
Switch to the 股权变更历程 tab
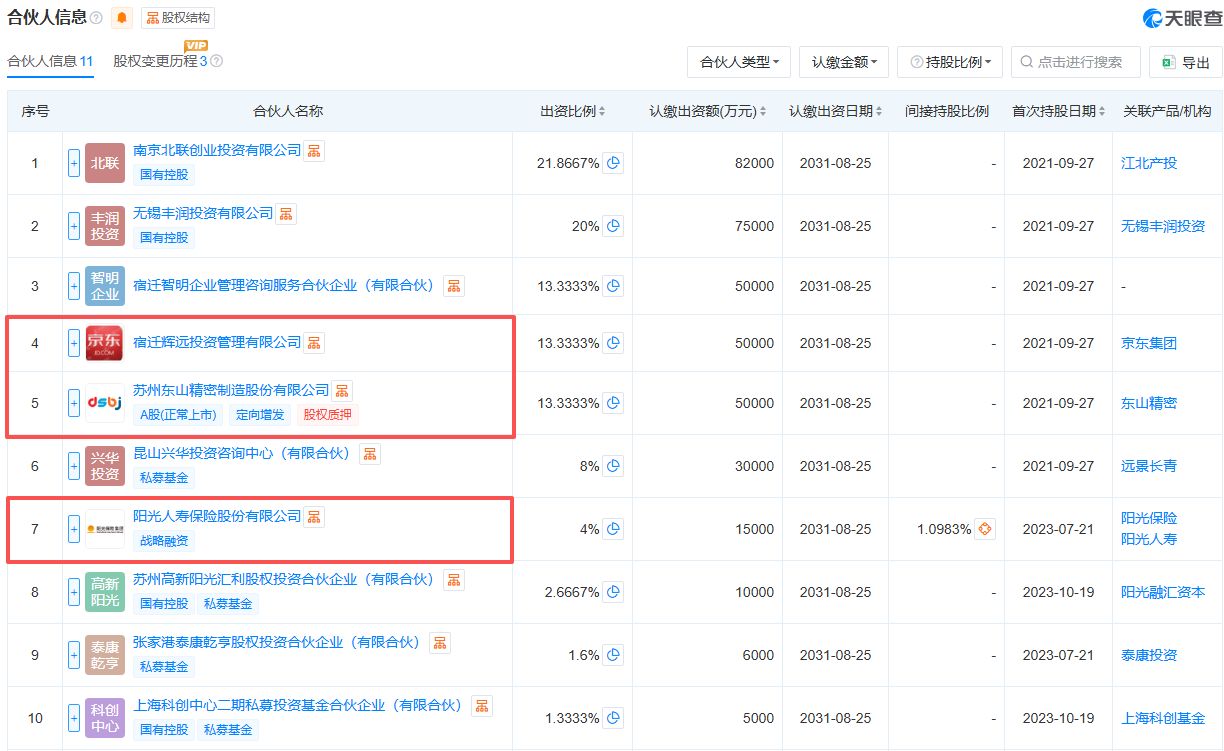click(x=160, y=61)
